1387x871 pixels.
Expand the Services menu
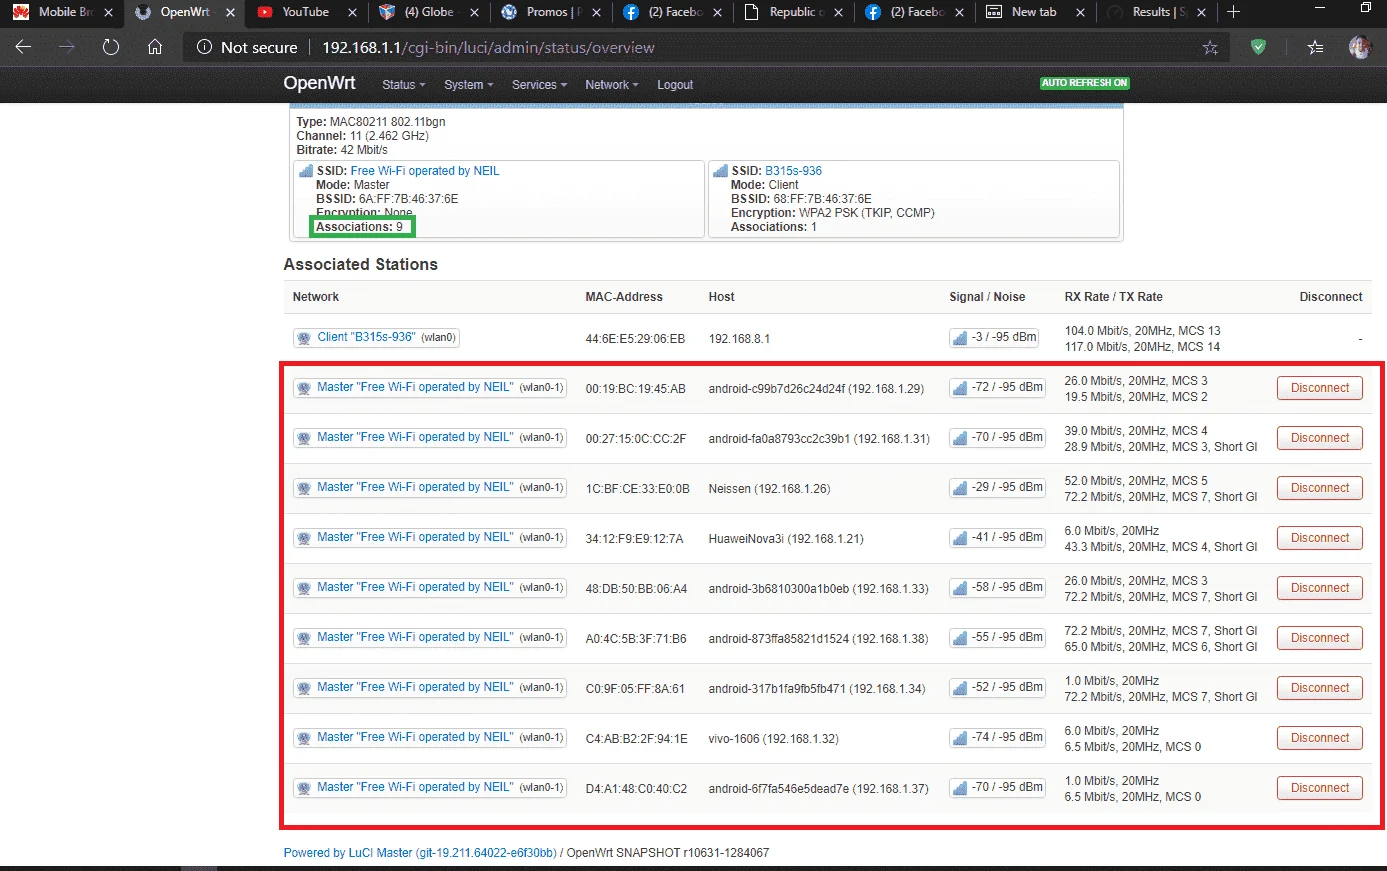click(x=539, y=85)
